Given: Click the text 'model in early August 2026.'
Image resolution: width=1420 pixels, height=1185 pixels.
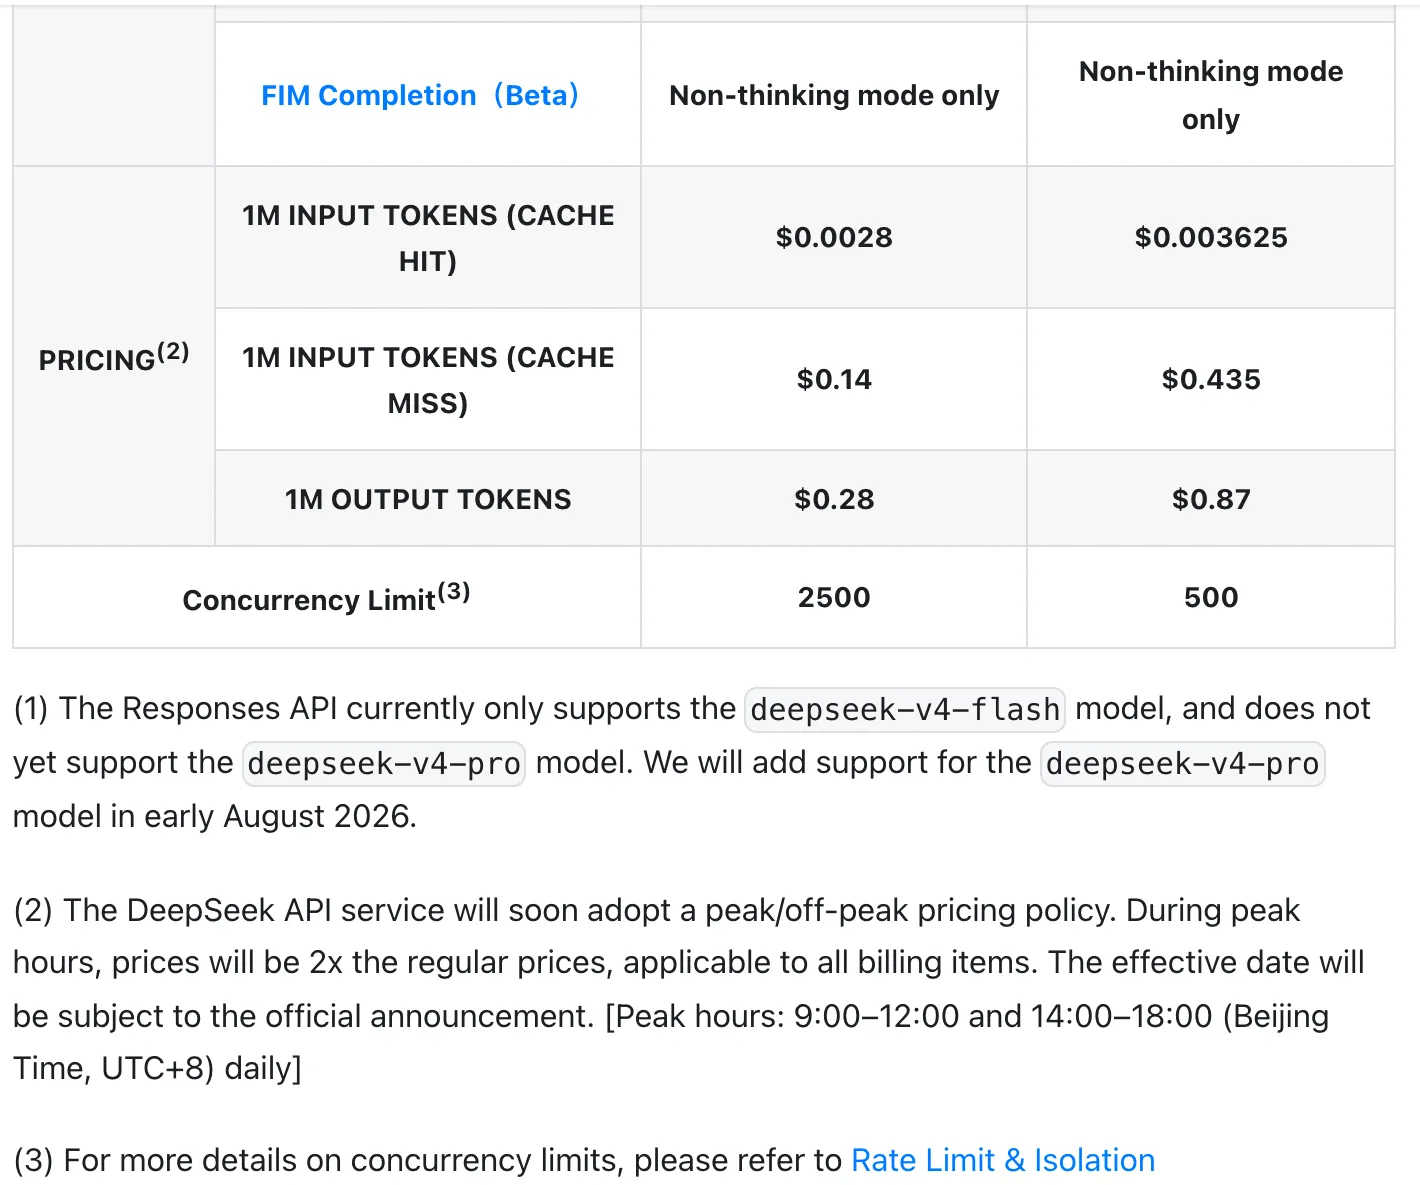Looking at the screenshot, I should pyautogui.click(x=215, y=816).
